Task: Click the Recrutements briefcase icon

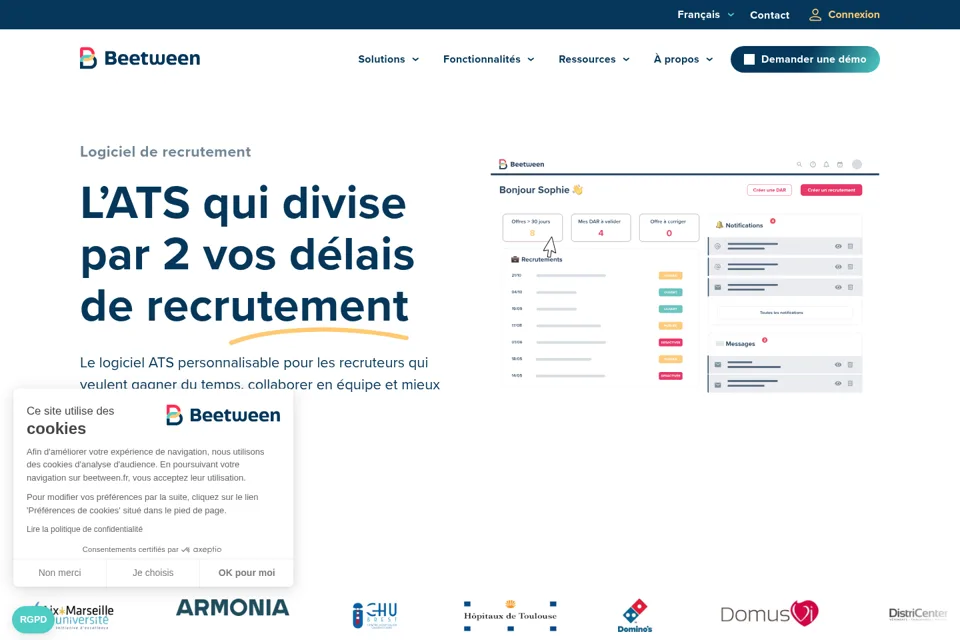Action: coord(515,259)
